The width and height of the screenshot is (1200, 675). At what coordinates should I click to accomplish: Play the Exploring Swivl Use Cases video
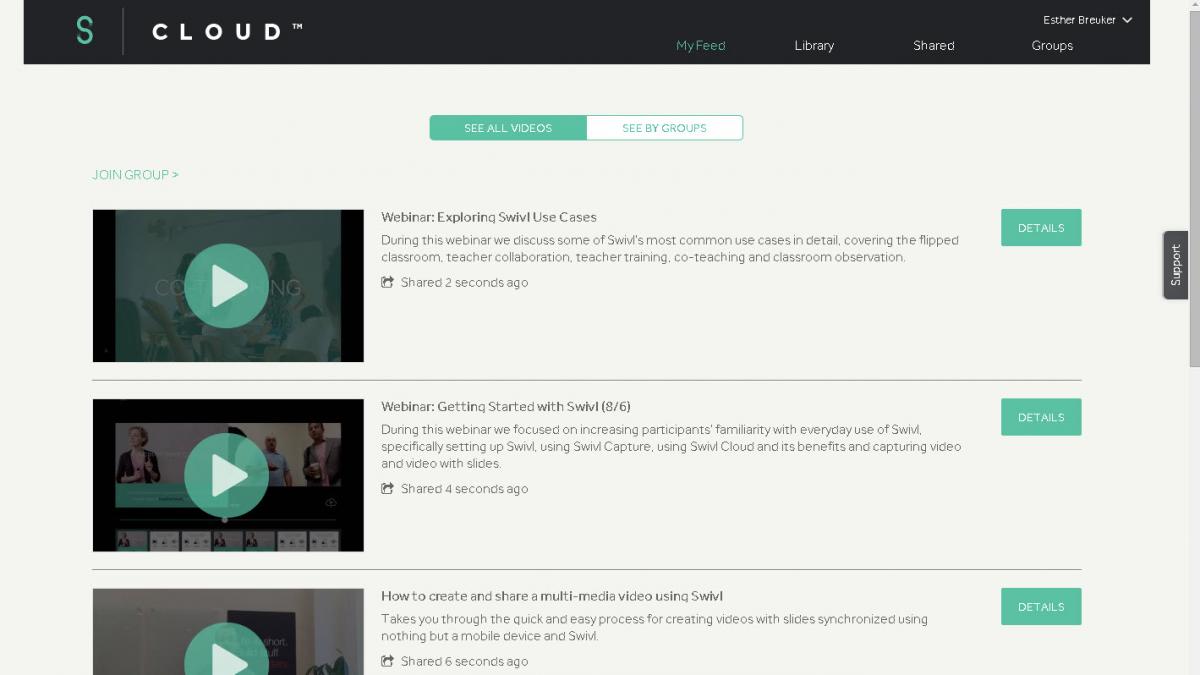(x=227, y=286)
